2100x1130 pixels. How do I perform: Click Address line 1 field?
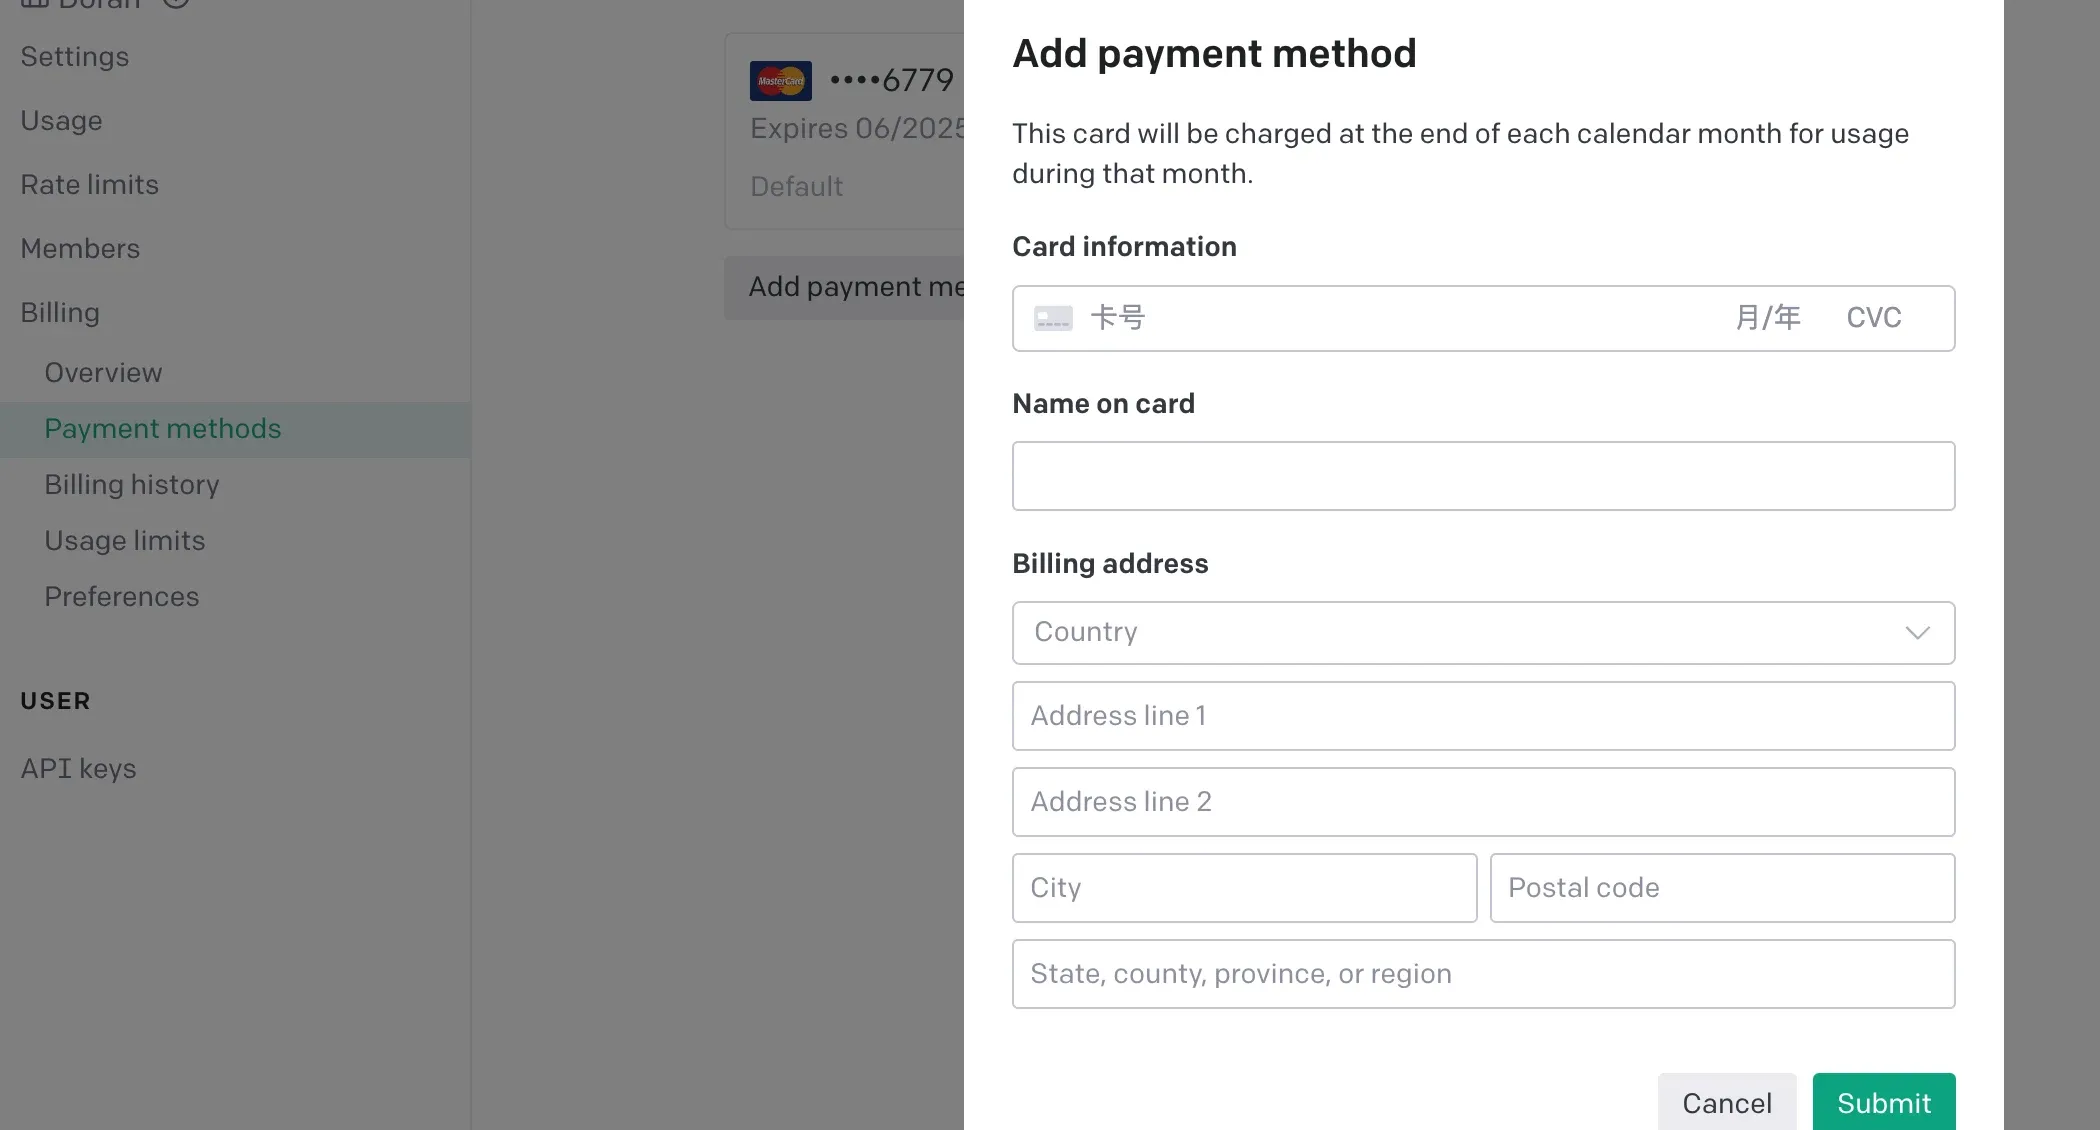(x=1483, y=716)
